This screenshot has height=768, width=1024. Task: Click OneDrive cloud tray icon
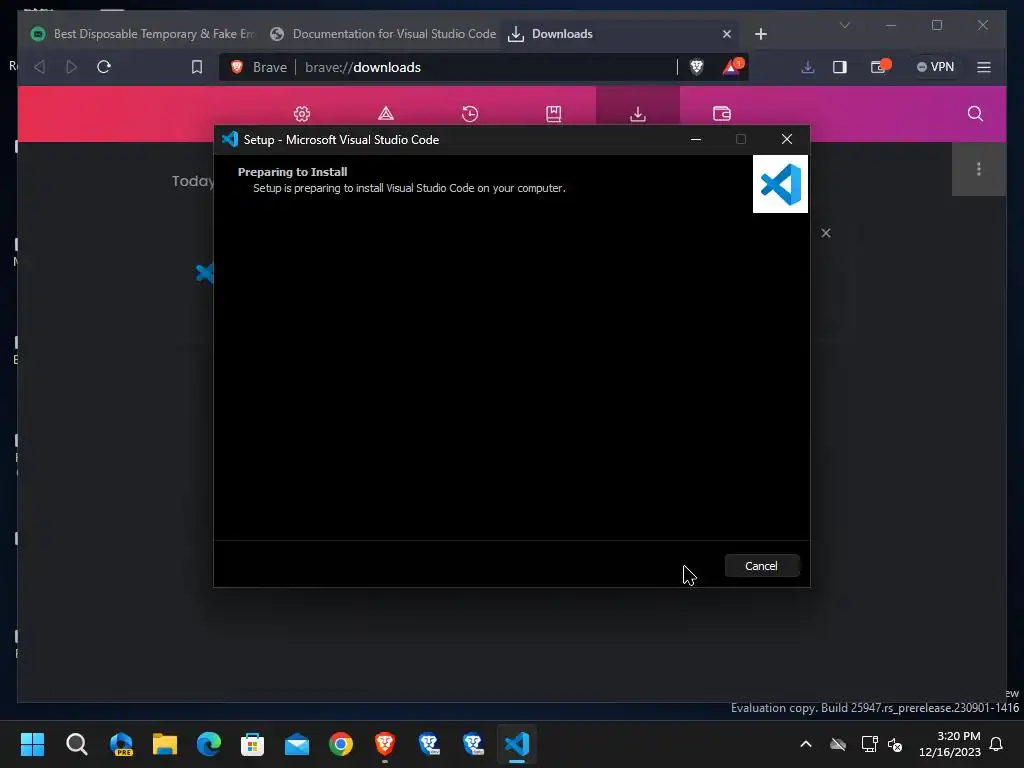tap(838, 743)
